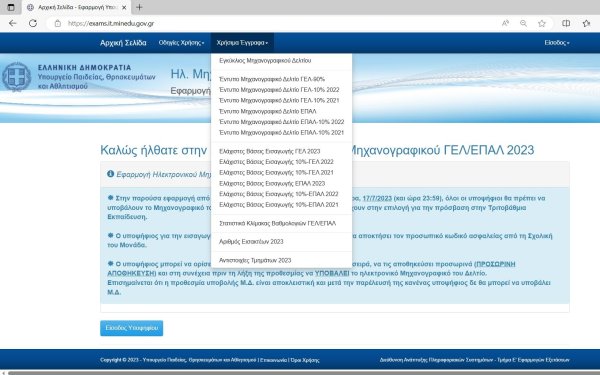Click the underlined ΠΡΟΣΩΡΙΝΗ text

coord(496,264)
